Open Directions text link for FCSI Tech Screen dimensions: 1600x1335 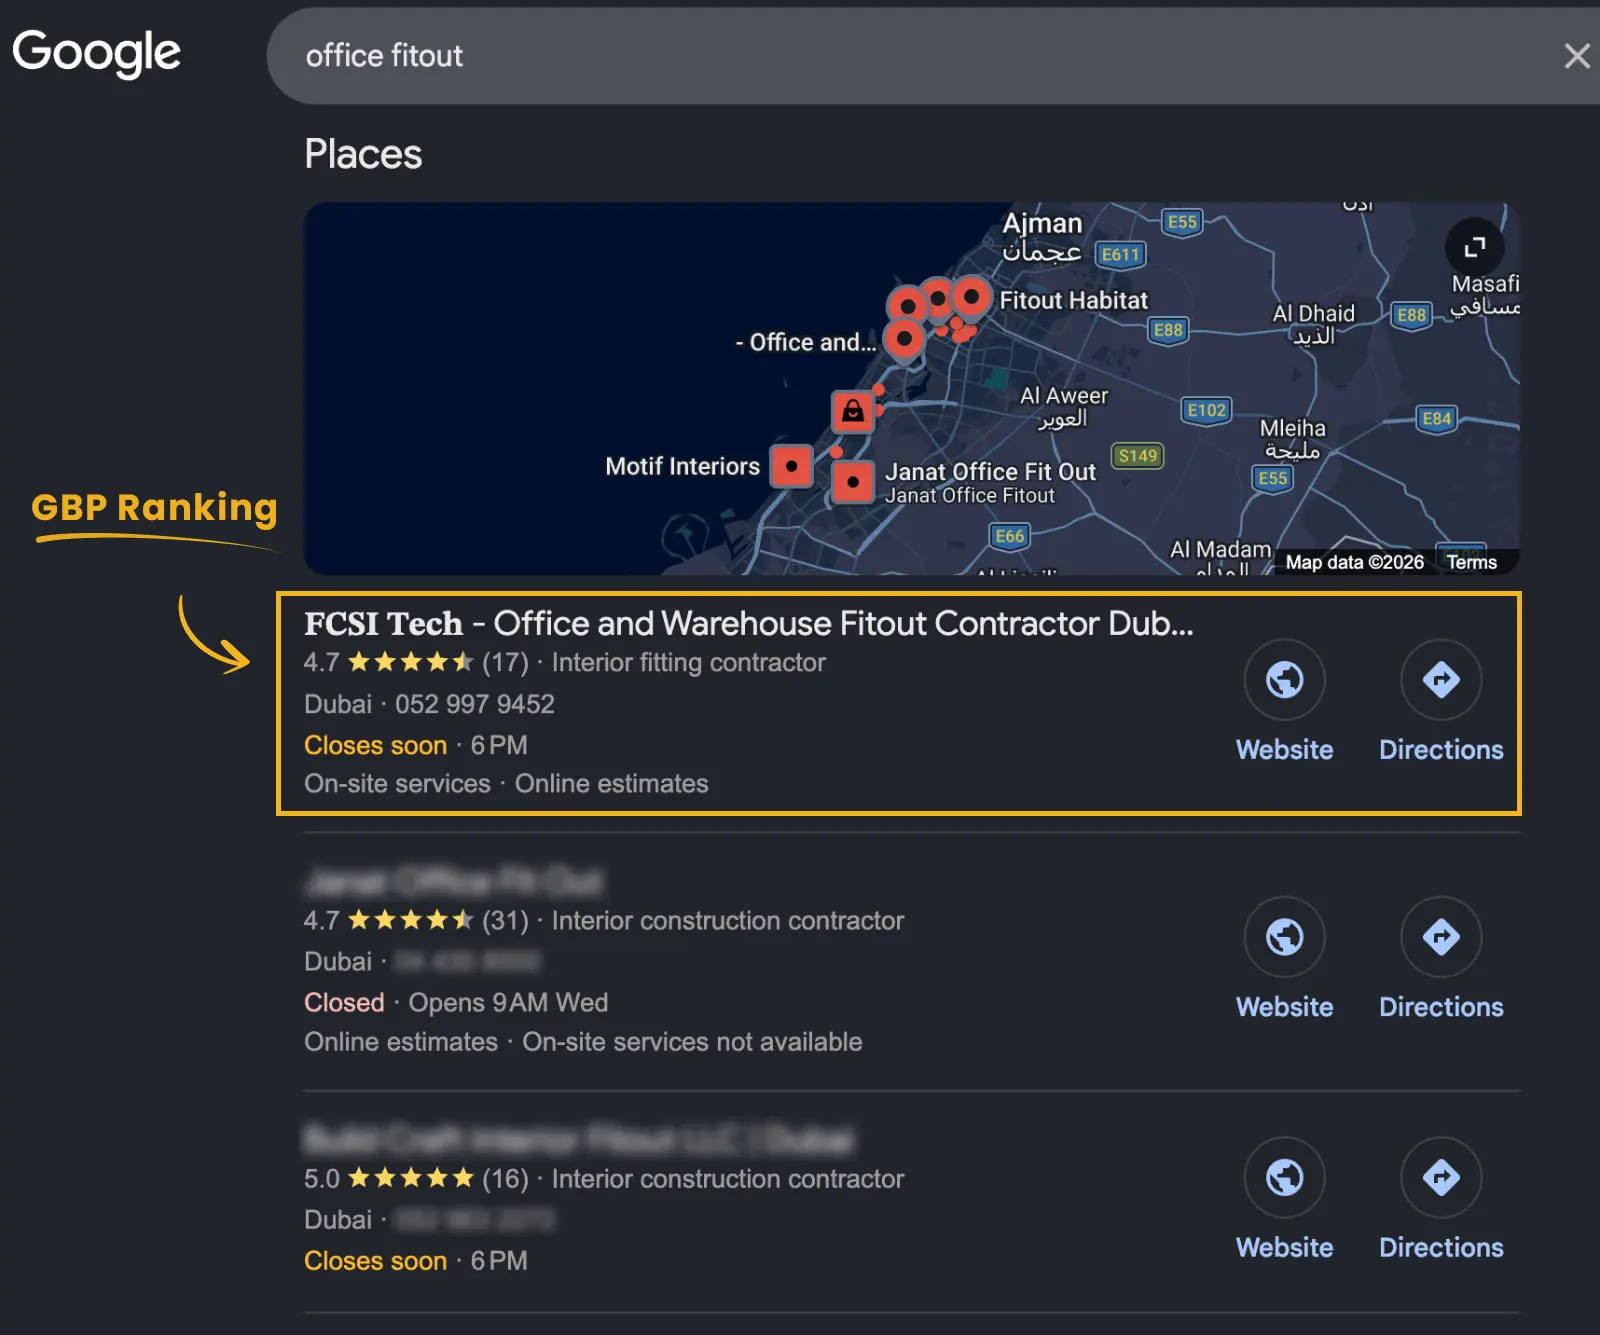(1441, 750)
